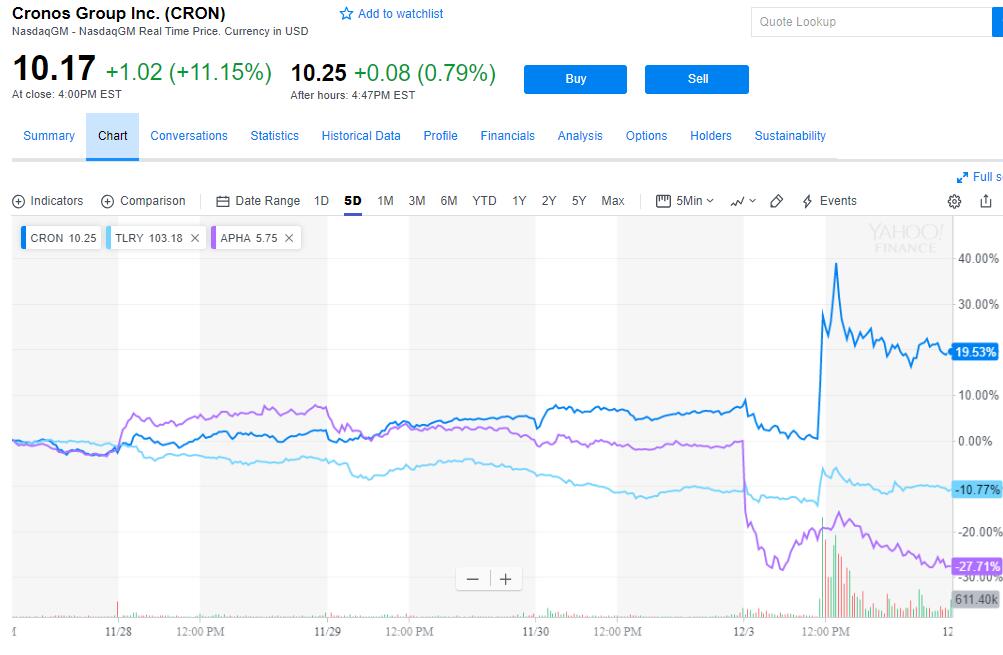The image size is (1003, 655).
Task: Click the 11/28 date axis label
Action: click(x=118, y=632)
